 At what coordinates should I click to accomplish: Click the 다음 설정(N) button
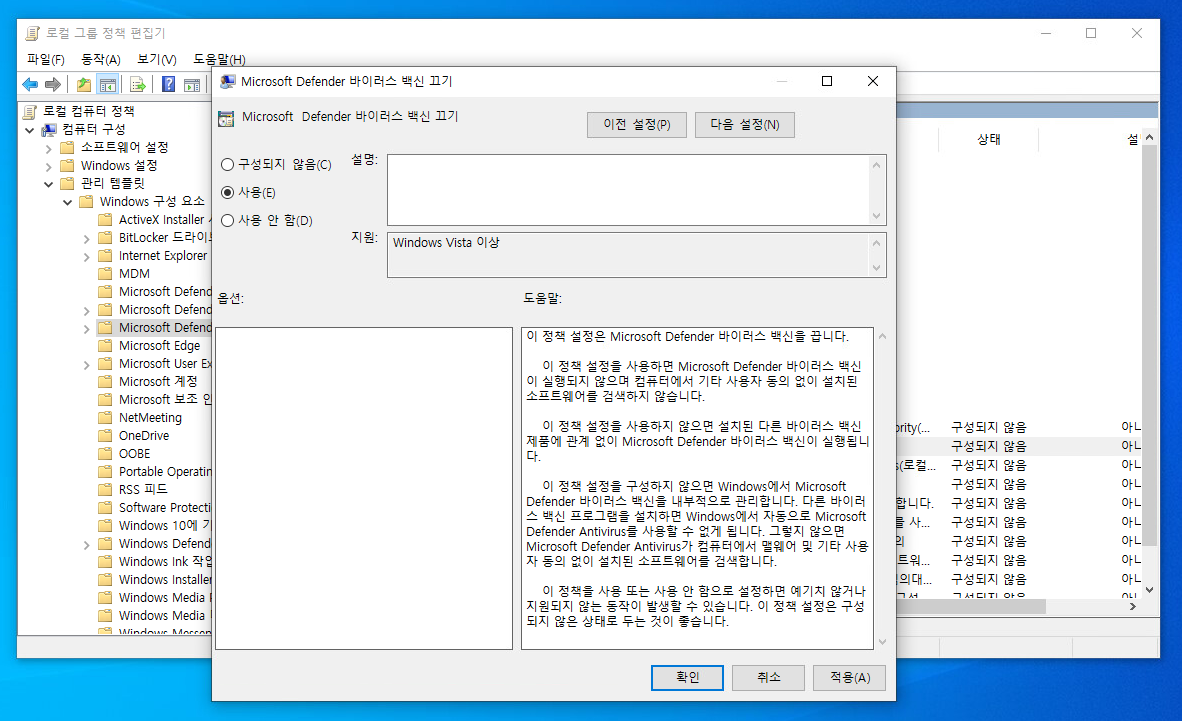[x=745, y=124]
